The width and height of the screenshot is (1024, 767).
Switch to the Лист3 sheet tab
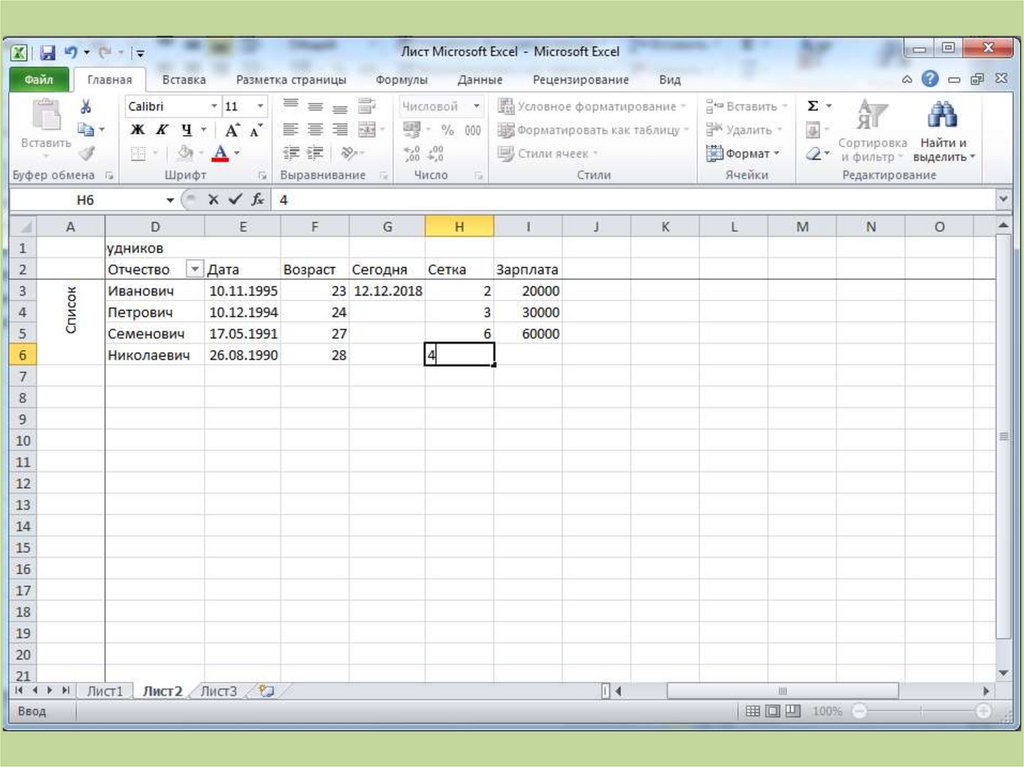pyautogui.click(x=218, y=691)
